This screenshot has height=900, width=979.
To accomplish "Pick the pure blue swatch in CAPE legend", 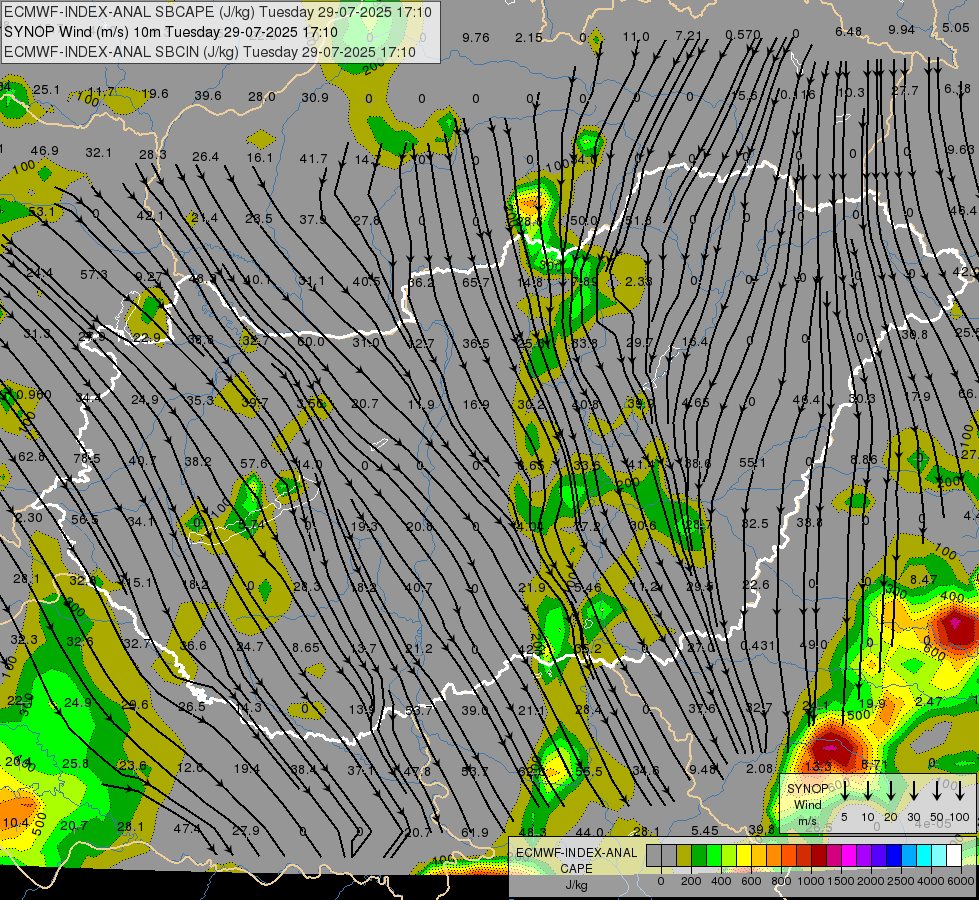I will (x=893, y=856).
